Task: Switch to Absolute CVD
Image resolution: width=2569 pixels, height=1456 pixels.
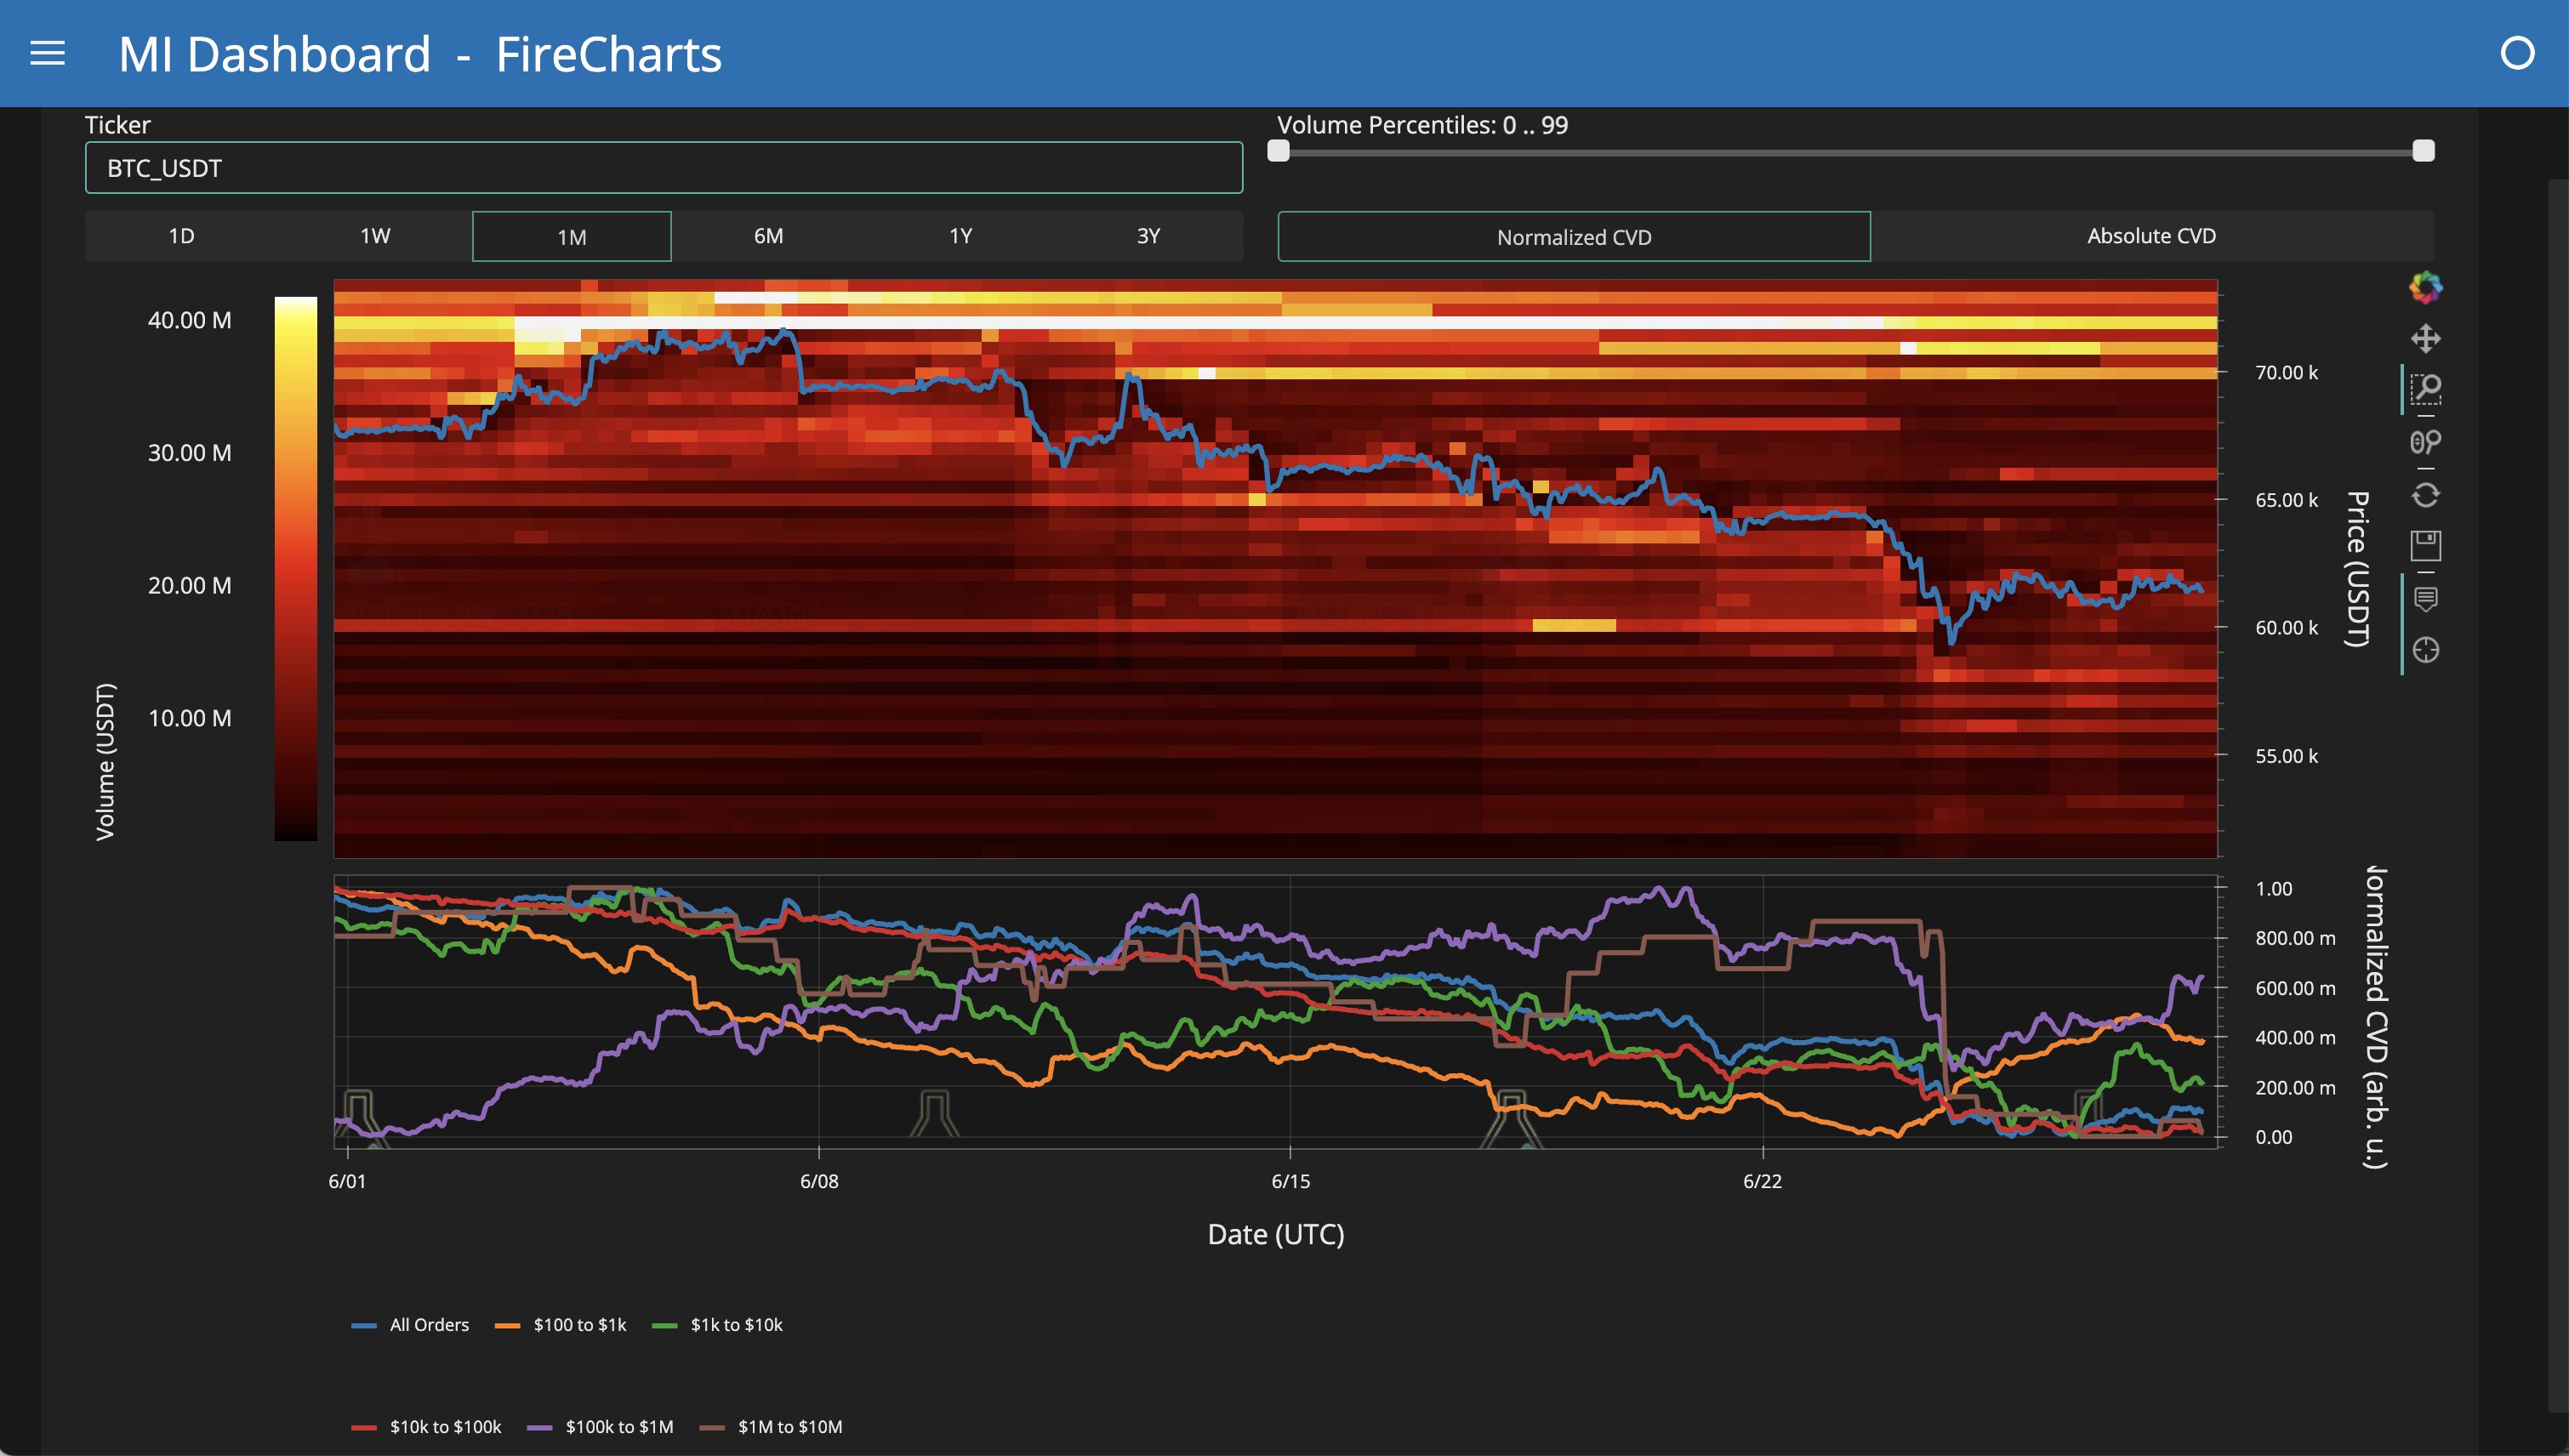Action: pyautogui.click(x=2152, y=236)
